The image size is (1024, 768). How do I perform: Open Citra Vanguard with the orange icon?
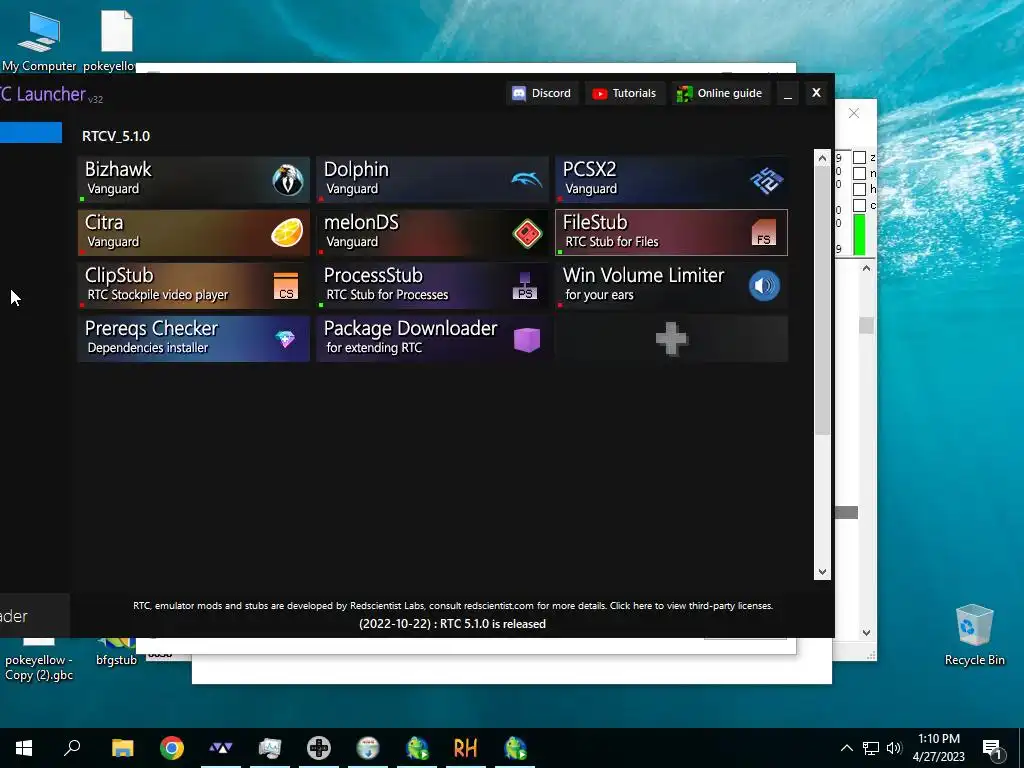pyautogui.click(x=193, y=232)
